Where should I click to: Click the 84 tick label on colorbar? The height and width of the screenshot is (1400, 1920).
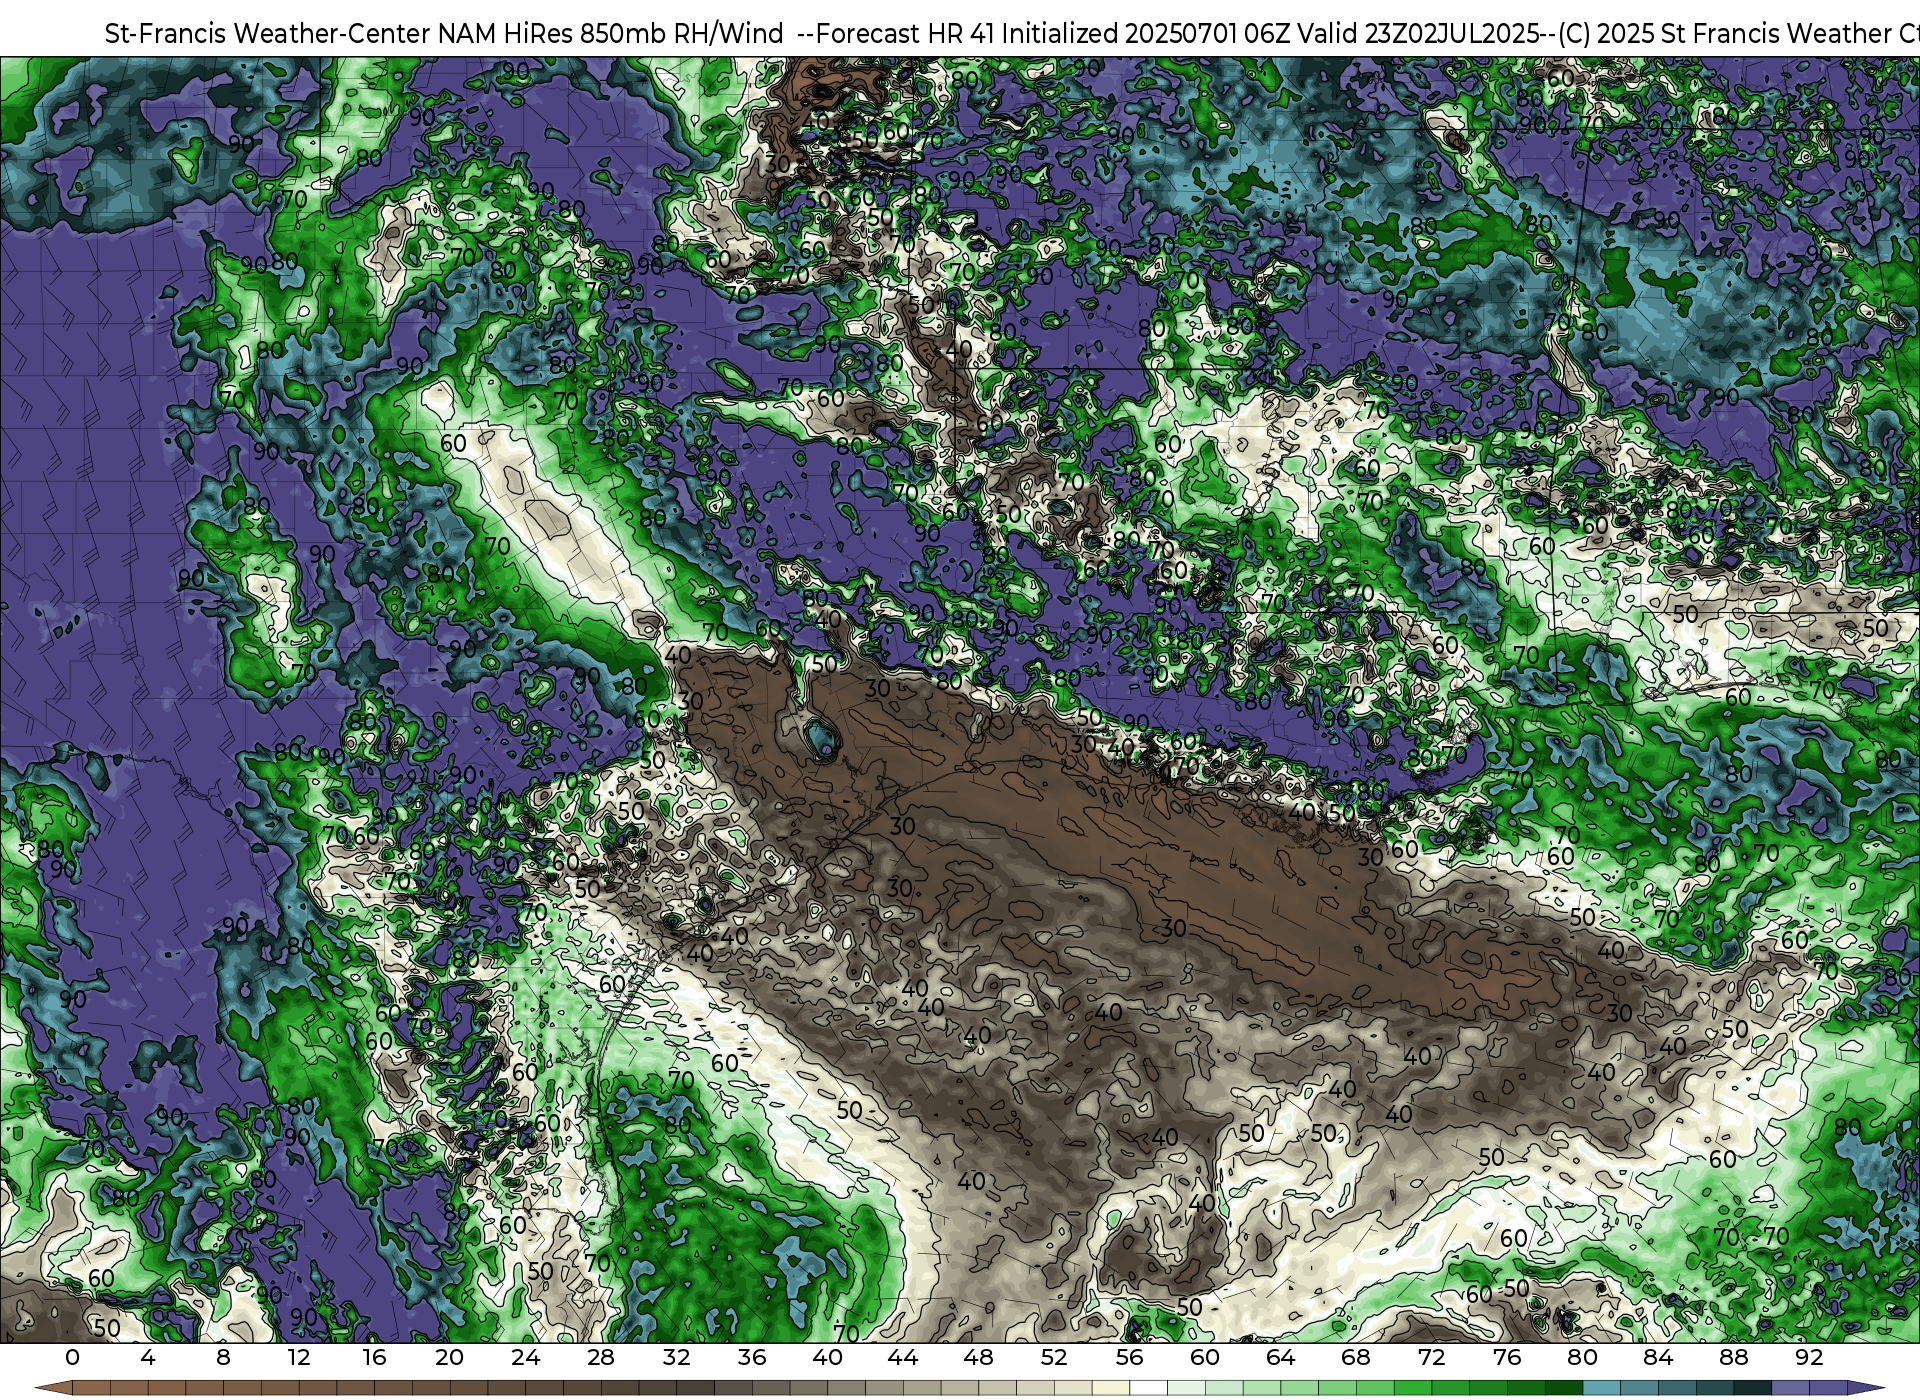pos(1658,1357)
